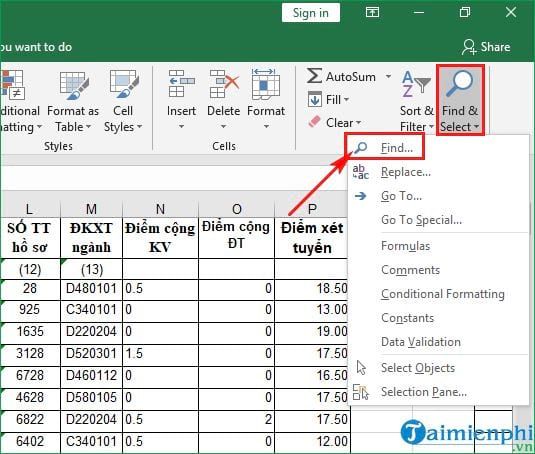Open Sort & Filter icon
The height and width of the screenshot is (454, 535).
(x=416, y=84)
